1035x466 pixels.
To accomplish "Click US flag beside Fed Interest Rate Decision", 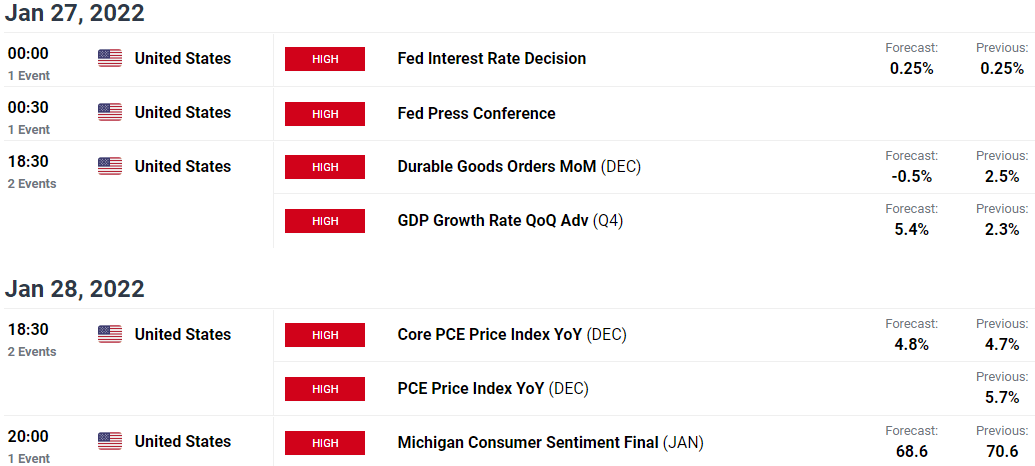I will pyautogui.click(x=110, y=58).
